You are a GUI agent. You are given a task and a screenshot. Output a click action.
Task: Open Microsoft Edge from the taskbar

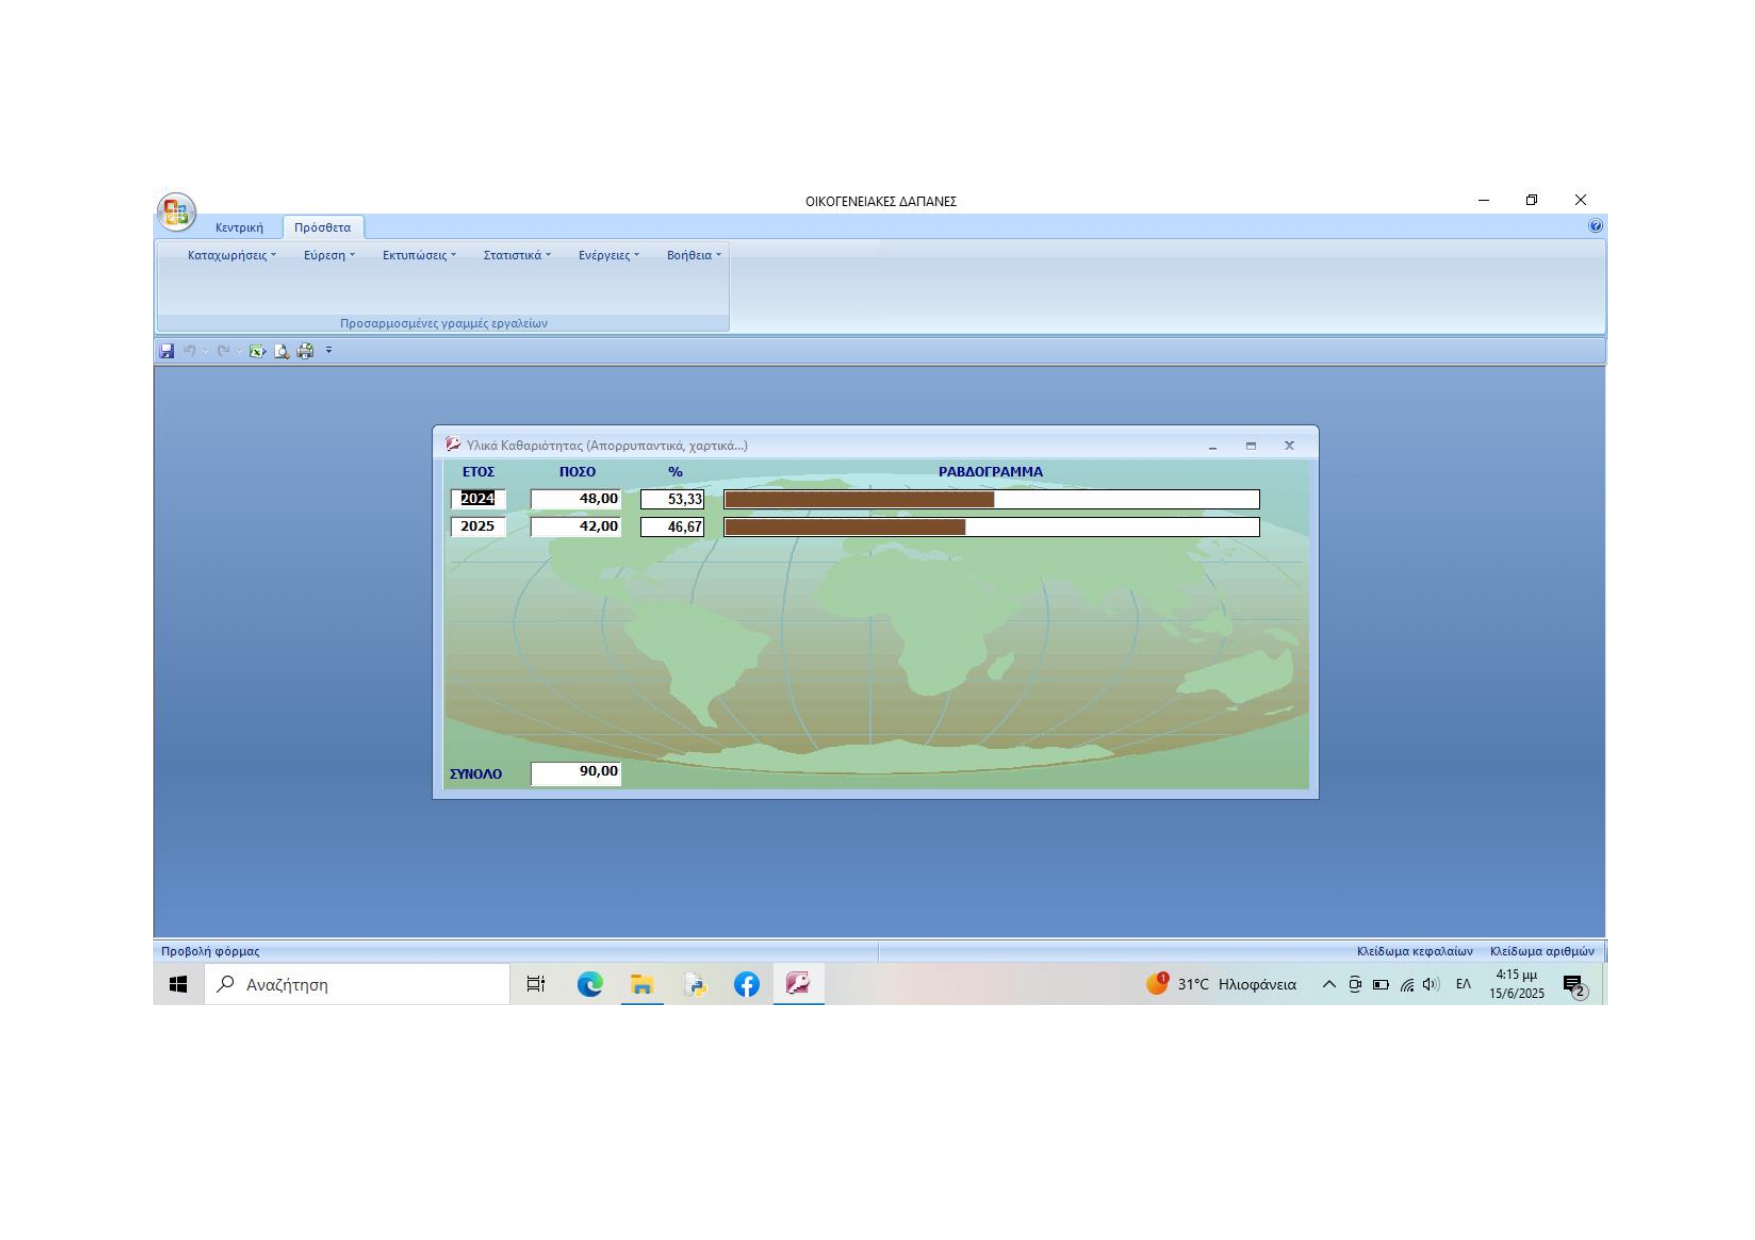click(x=590, y=985)
